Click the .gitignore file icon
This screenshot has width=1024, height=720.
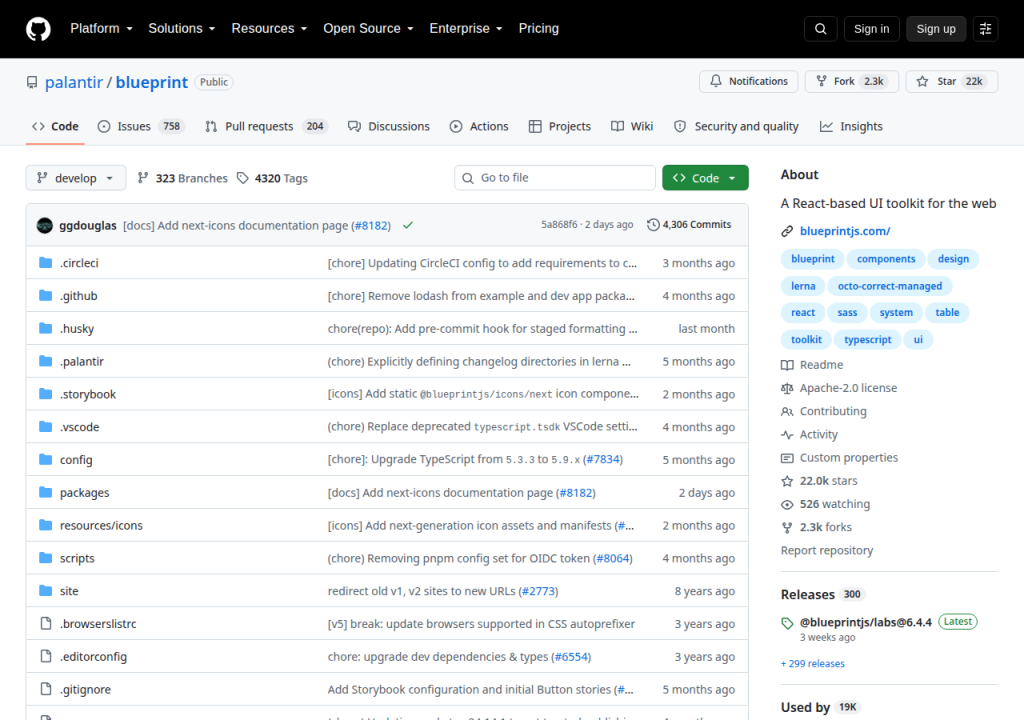pyautogui.click(x=45, y=689)
